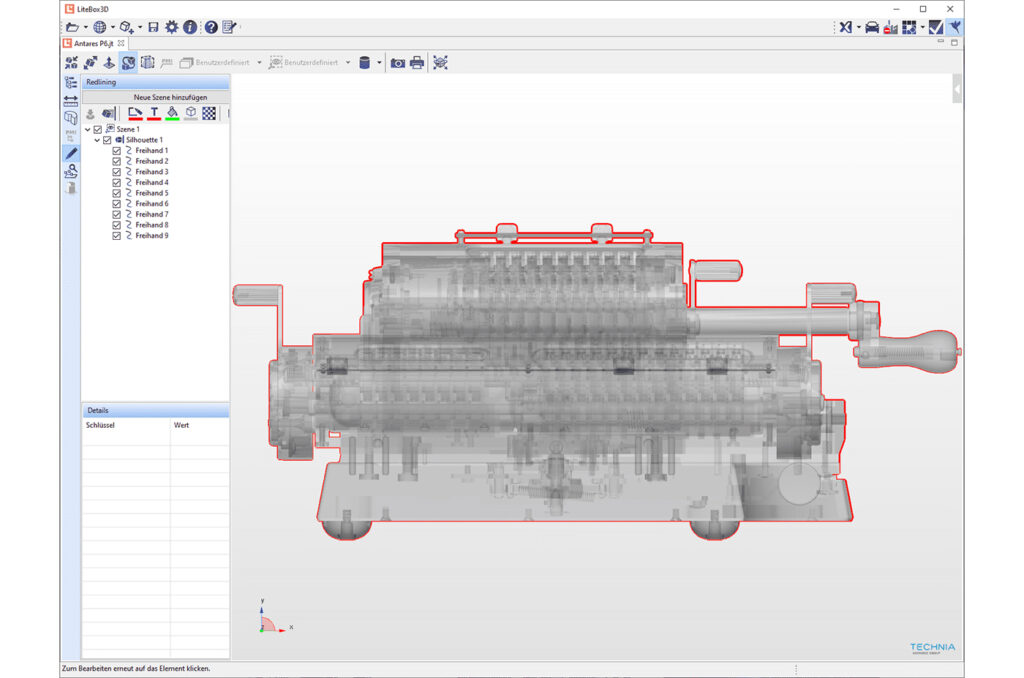Image resolution: width=1024 pixels, height=678 pixels.
Task: Close the Antares P6.jt tab
Action: click(x=121, y=43)
